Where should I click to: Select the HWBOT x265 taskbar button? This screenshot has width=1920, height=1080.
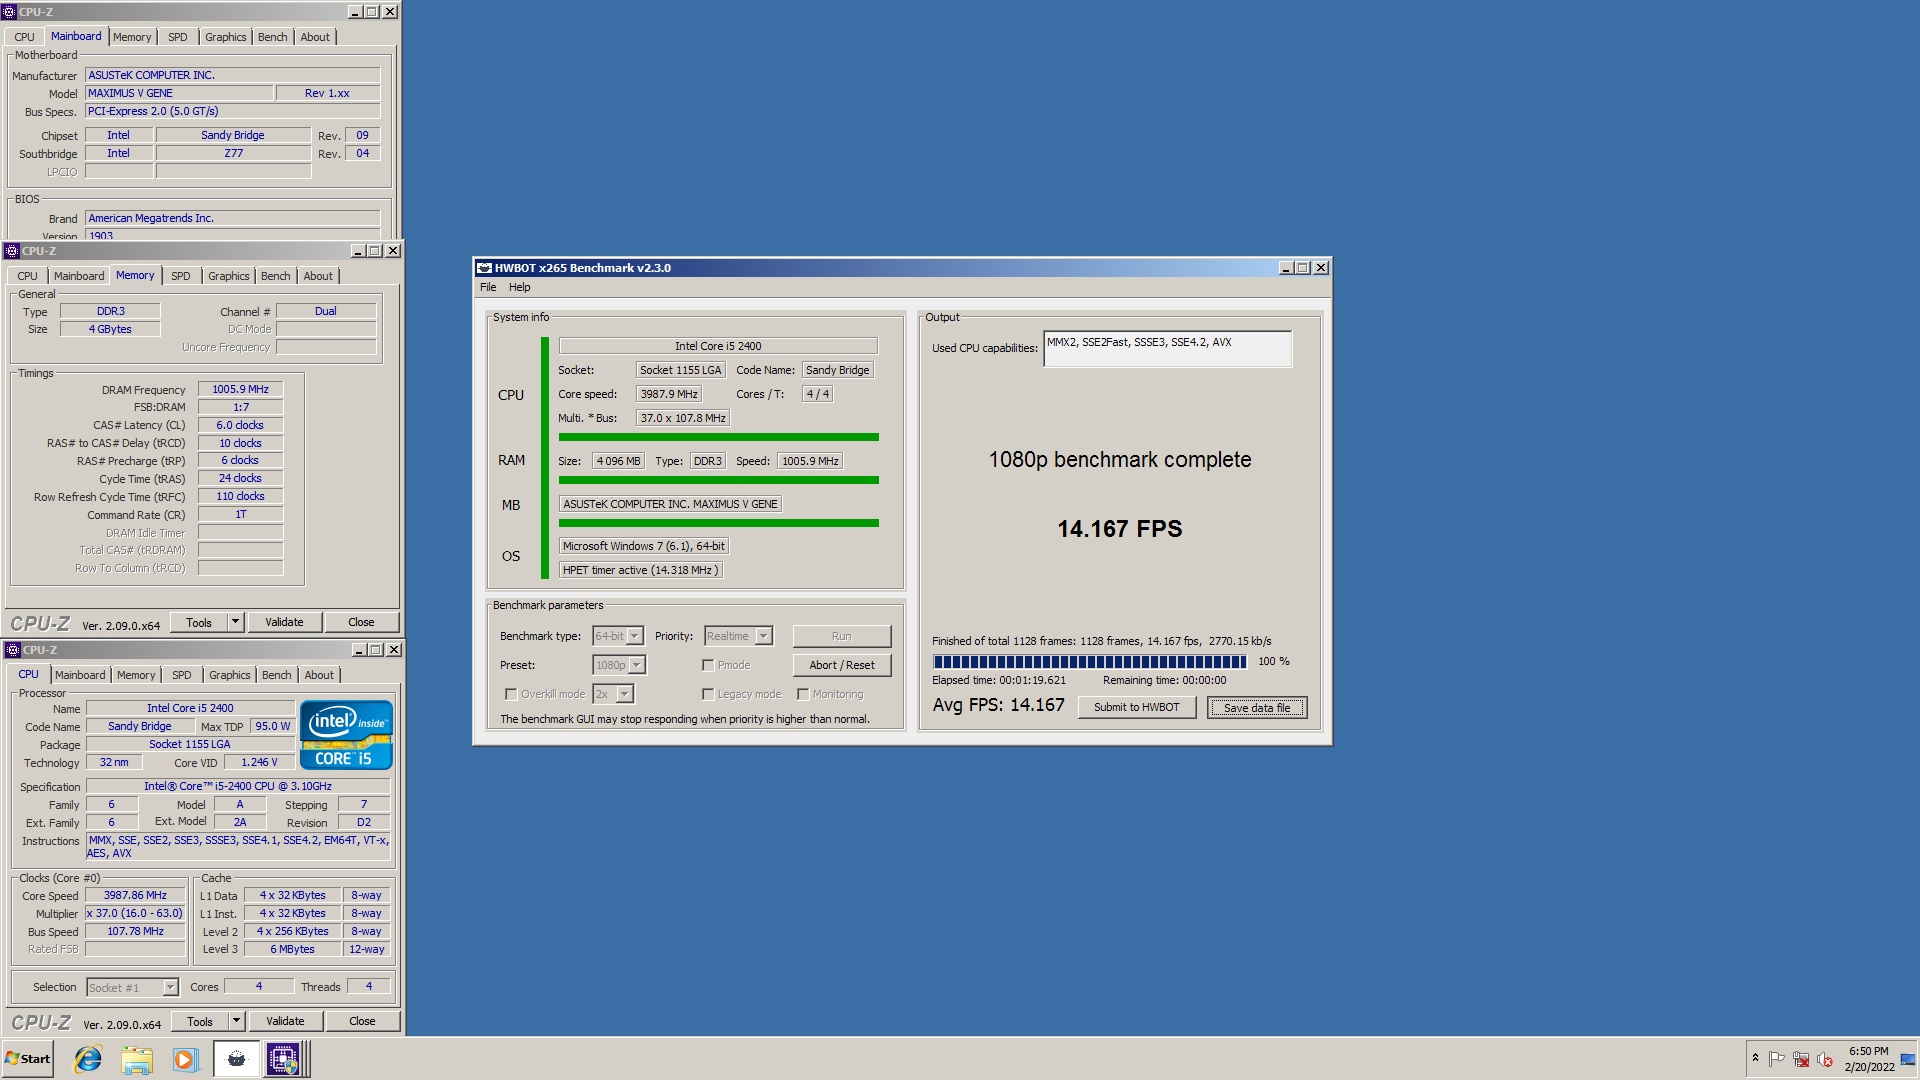(236, 1059)
